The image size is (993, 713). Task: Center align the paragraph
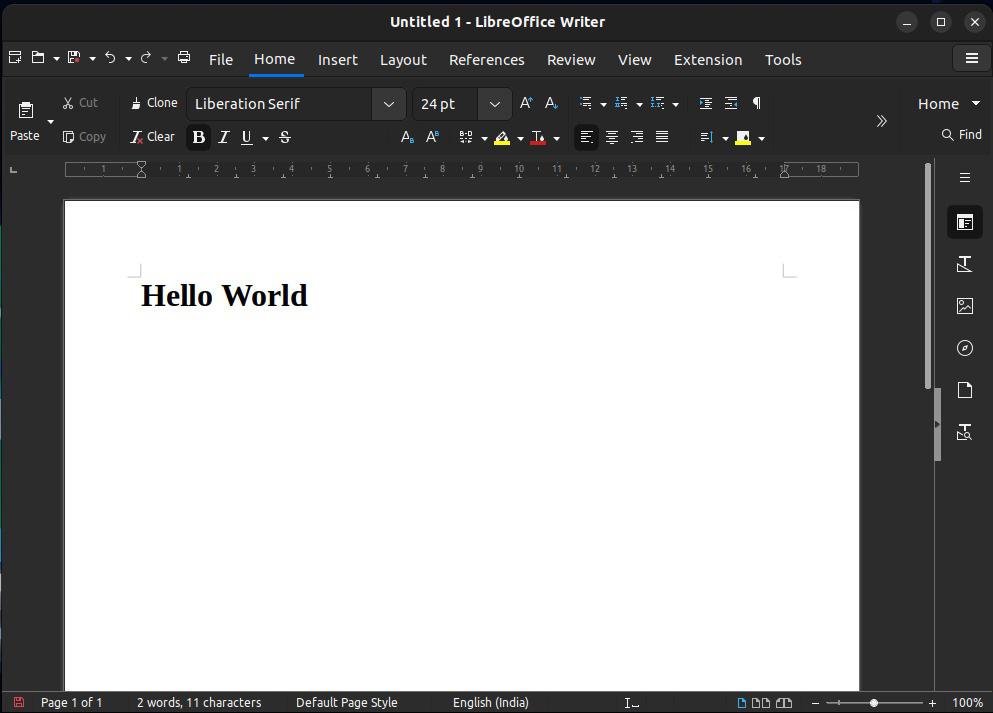pyautogui.click(x=612, y=137)
